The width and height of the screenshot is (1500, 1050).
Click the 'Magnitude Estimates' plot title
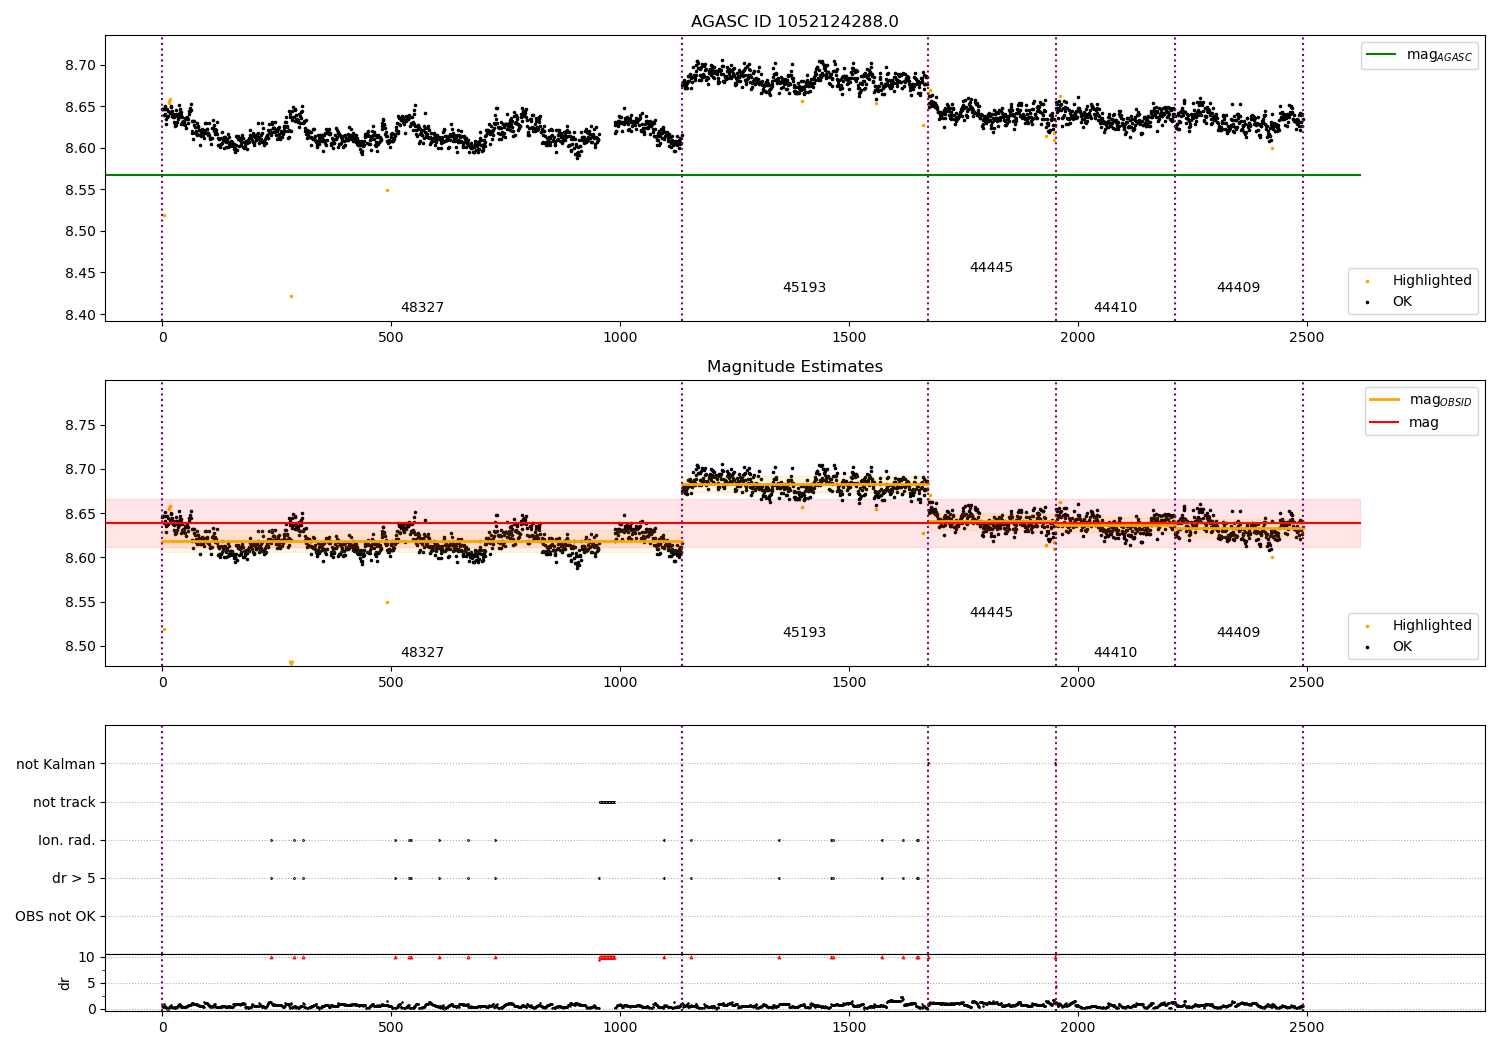[794, 367]
